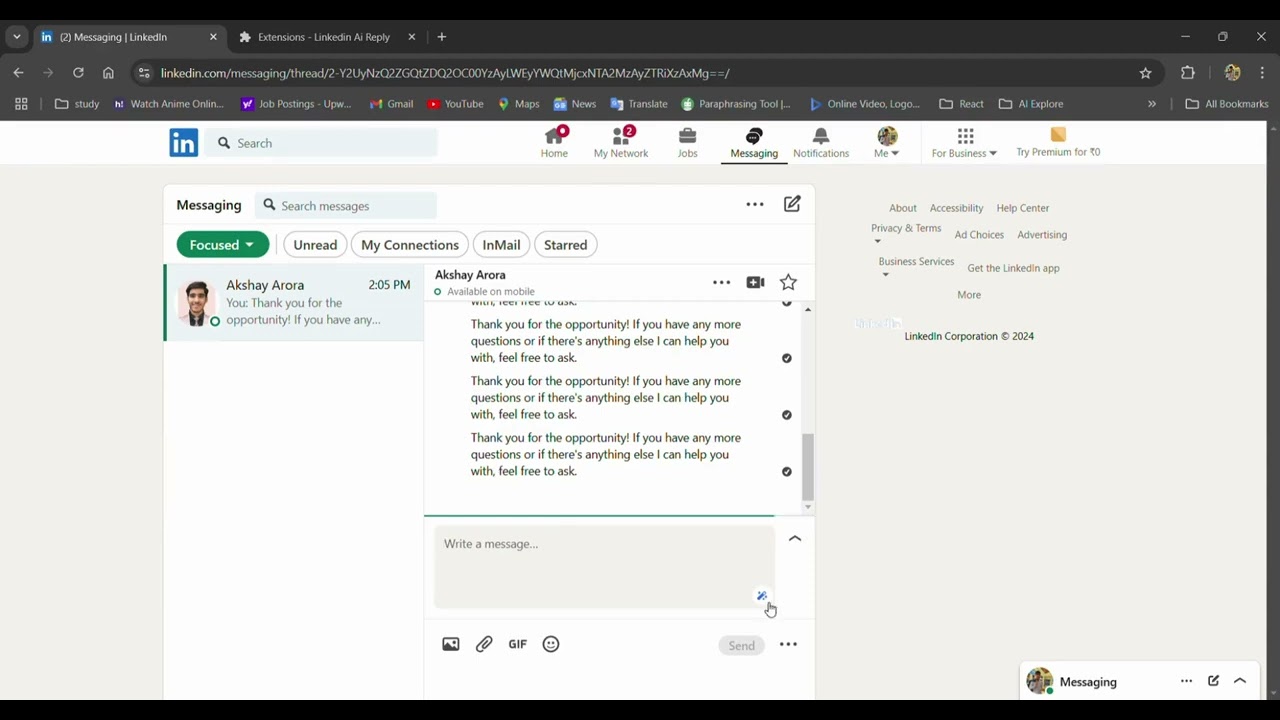Open conversation options three dots beside video icon
1280x720 pixels.
pyautogui.click(x=721, y=283)
